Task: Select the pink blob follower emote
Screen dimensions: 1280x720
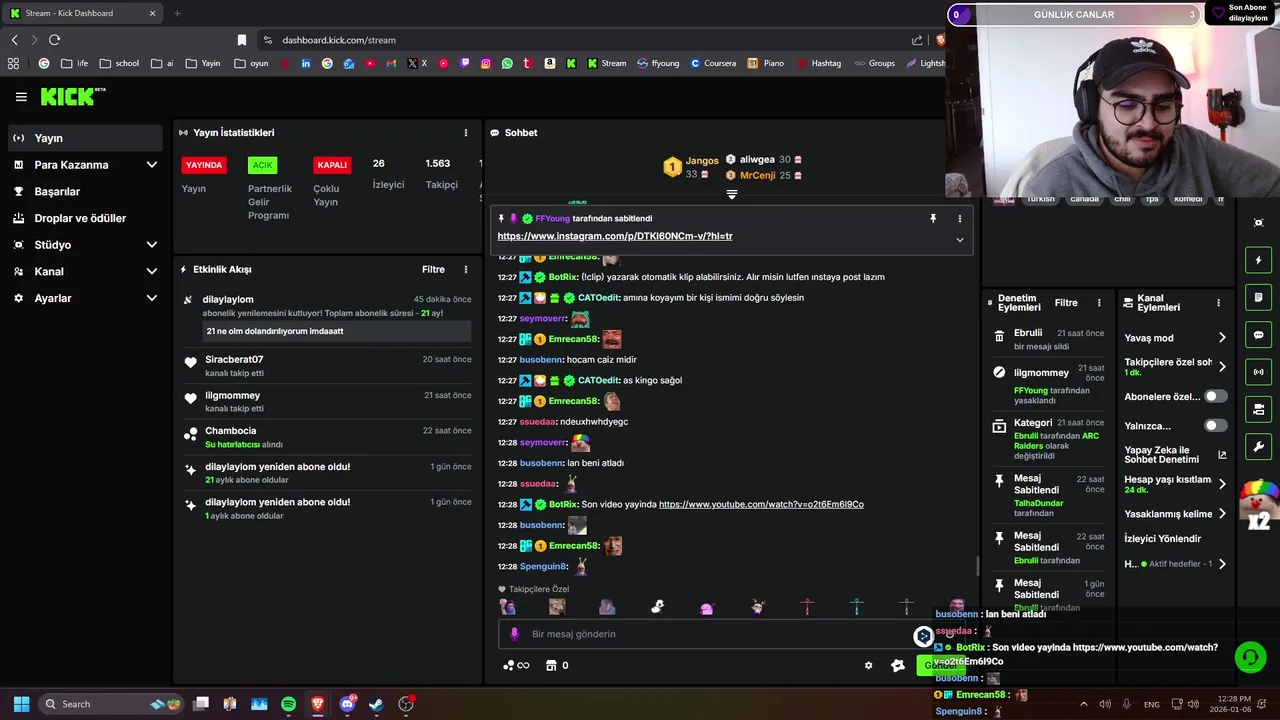Action: pos(707,607)
